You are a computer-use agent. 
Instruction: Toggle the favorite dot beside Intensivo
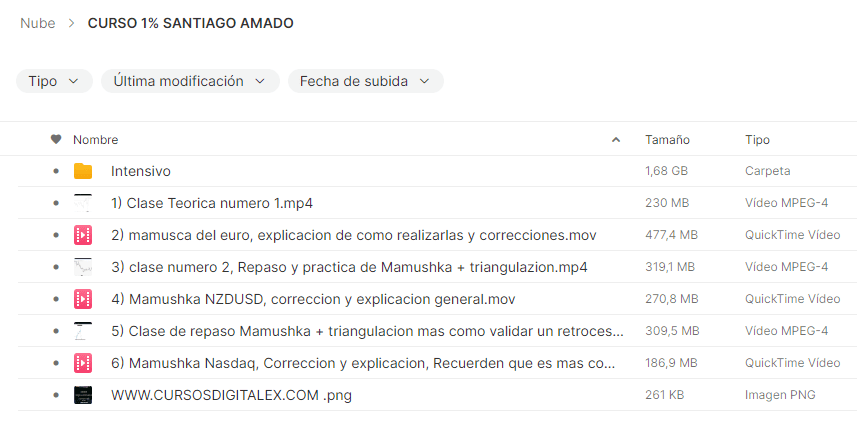tap(56, 171)
